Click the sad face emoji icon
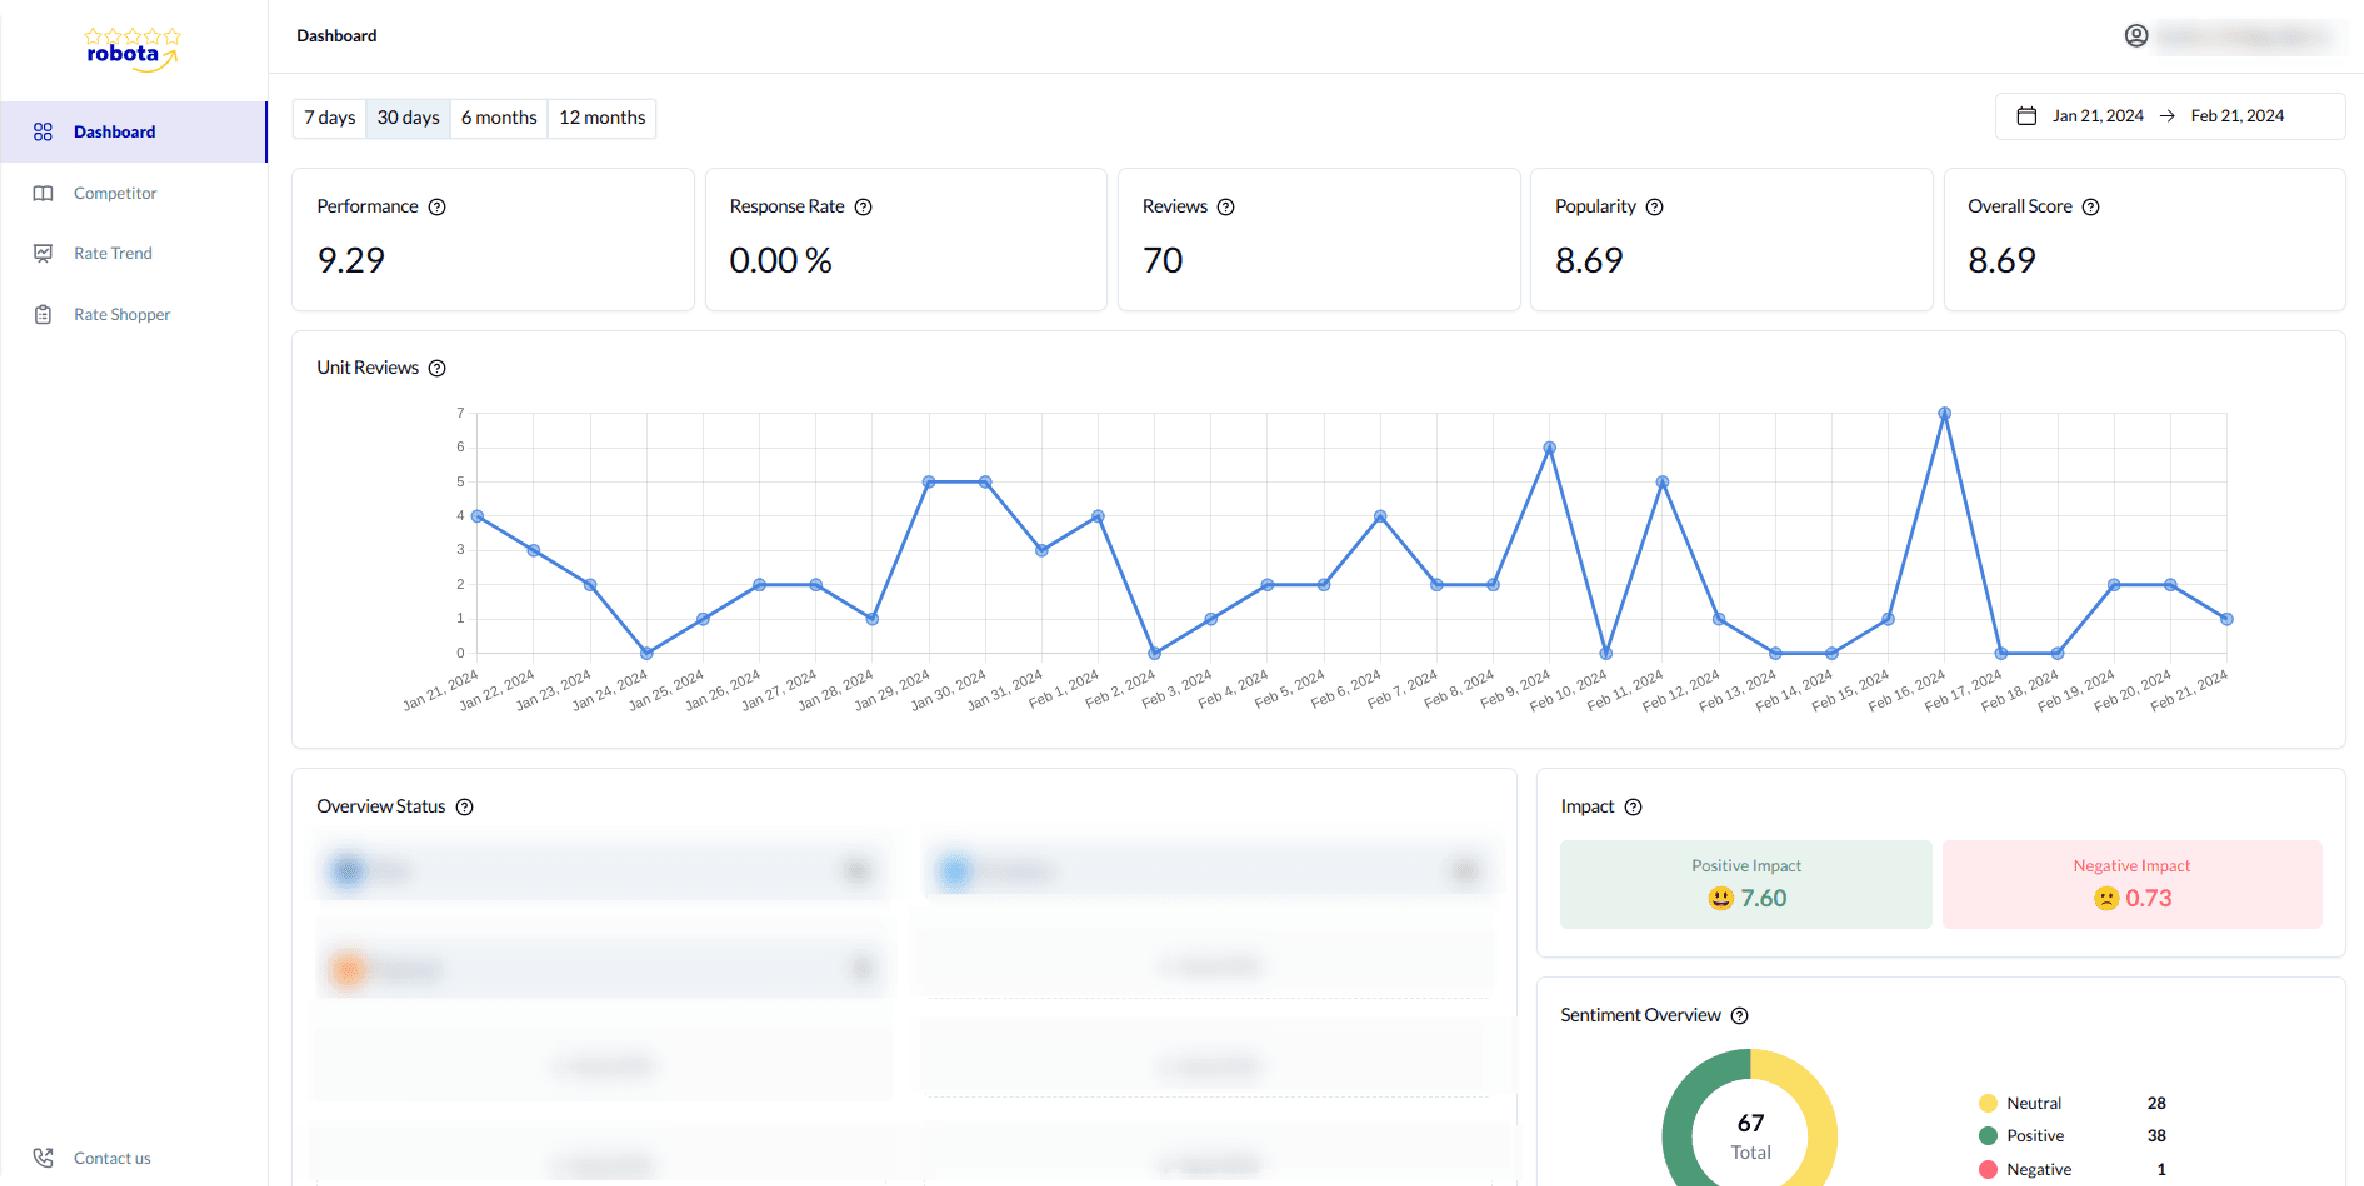2364x1186 pixels. [x=2106, y=898]
